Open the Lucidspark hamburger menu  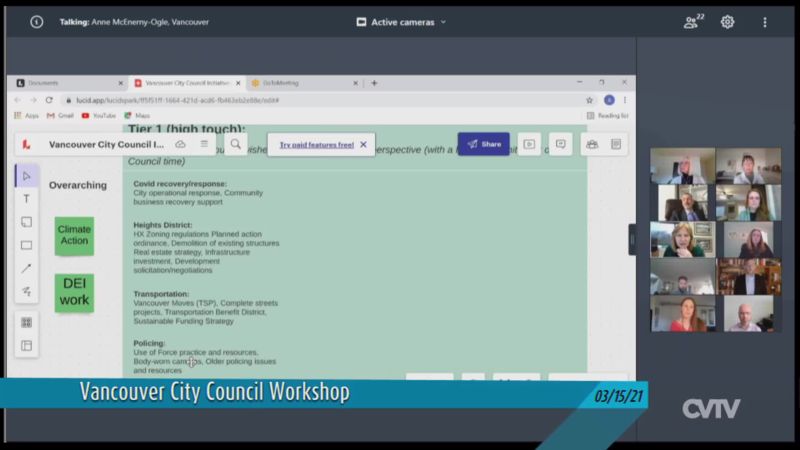point(204,144)
